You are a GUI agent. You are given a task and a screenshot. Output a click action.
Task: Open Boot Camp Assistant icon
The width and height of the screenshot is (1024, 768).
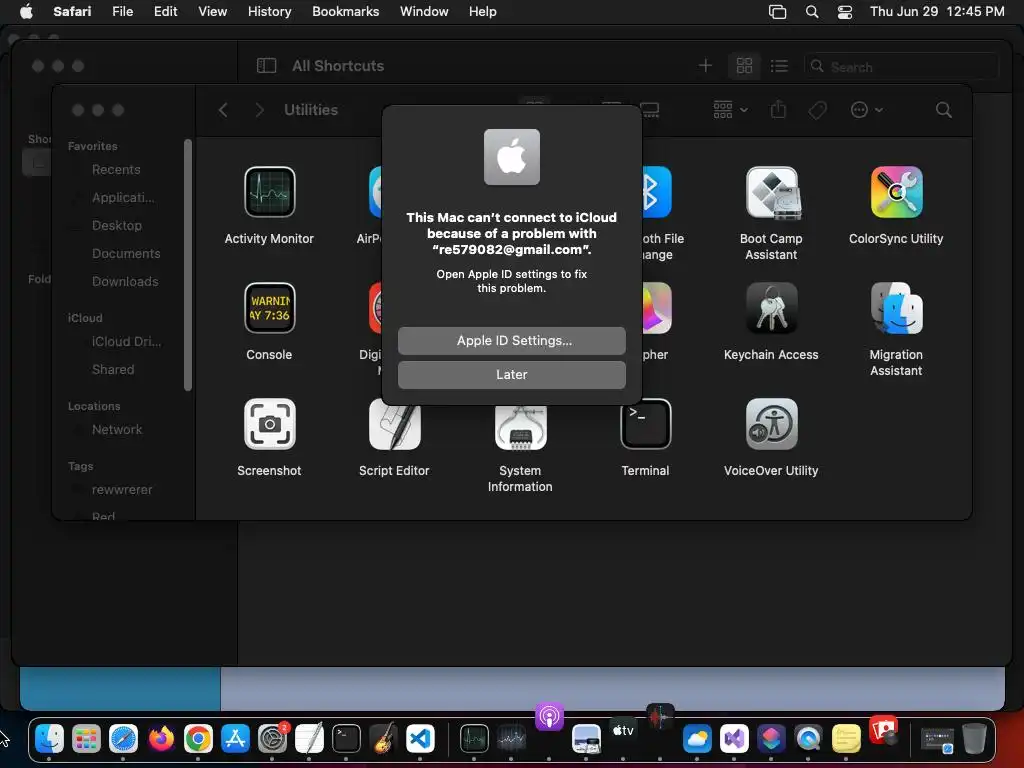[771, 191]
